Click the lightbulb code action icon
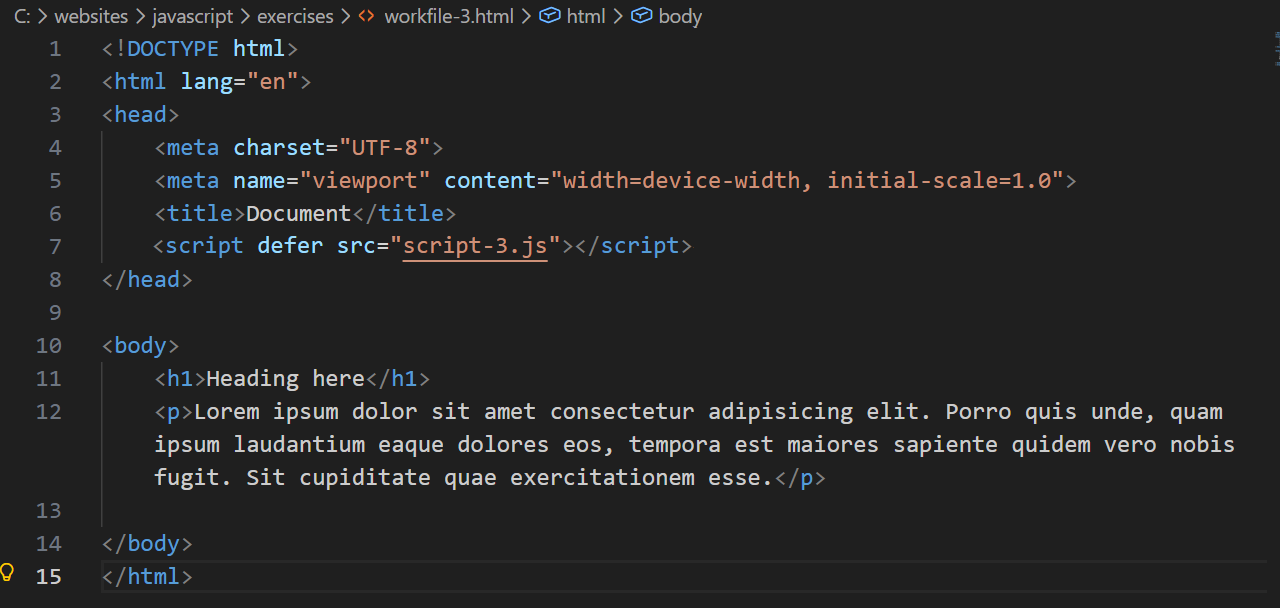 [x=8, y=571]
